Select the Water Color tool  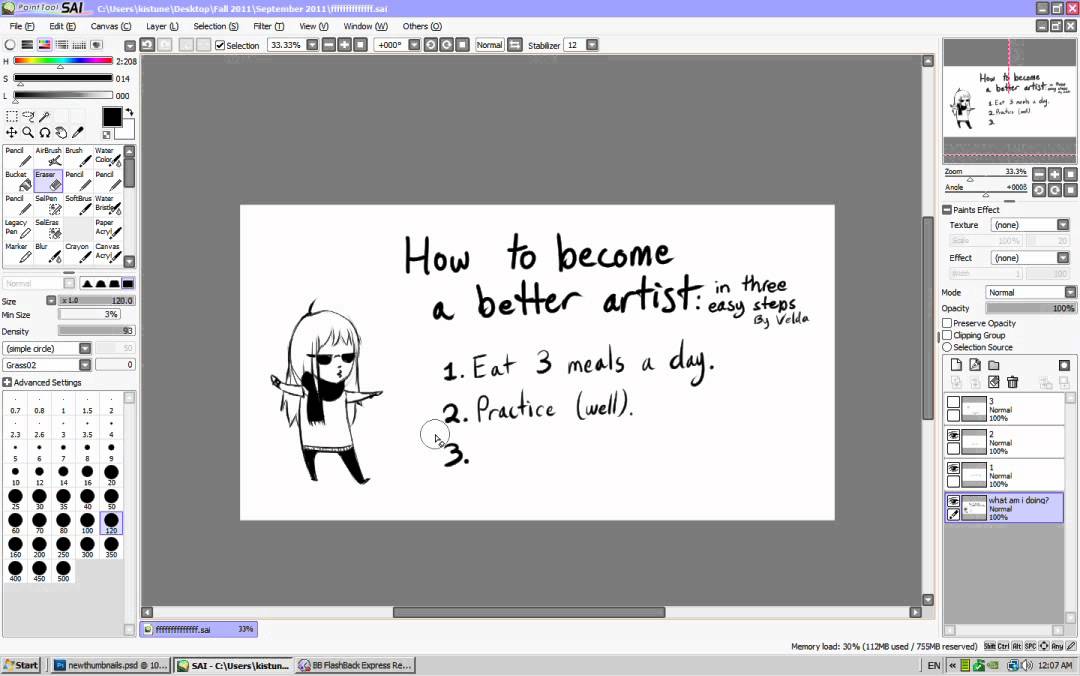pos(108,157)
